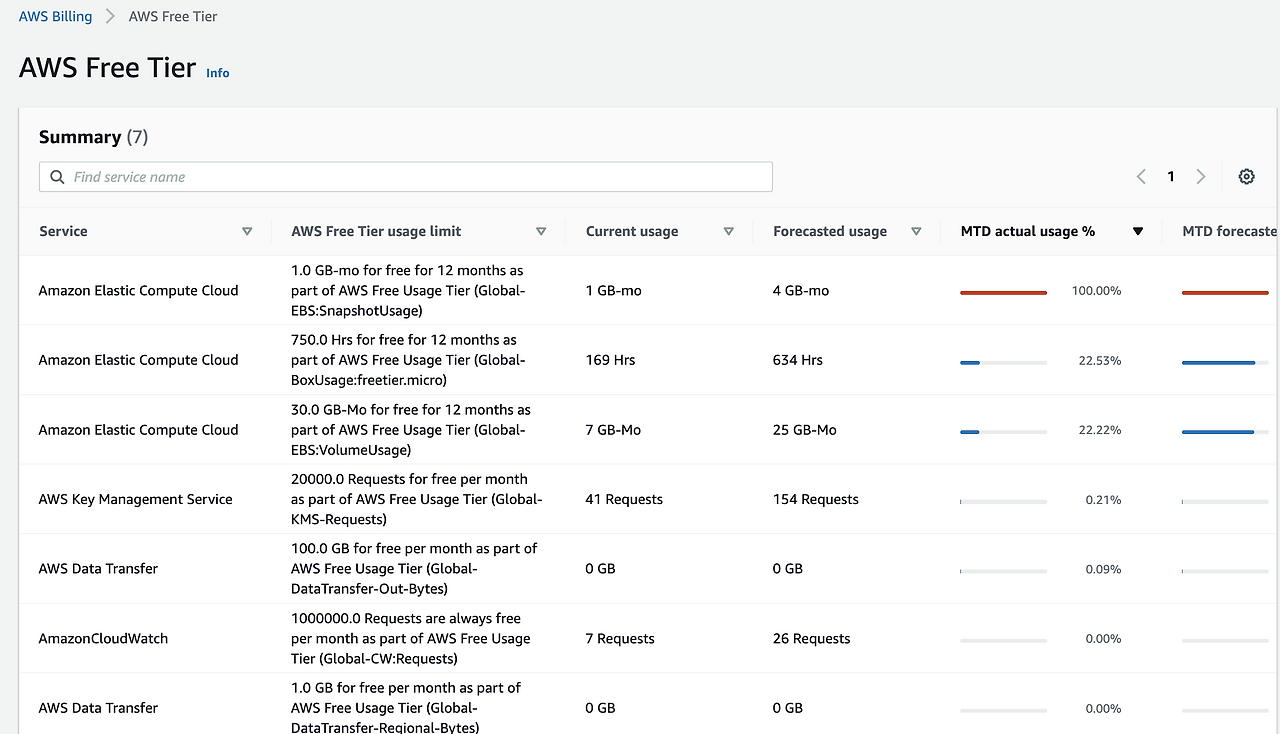The width and height of the screenshot is (1280, 734).
Task: Click the Current usage header text
Action: pyautogui.click(x=632, y=231)
